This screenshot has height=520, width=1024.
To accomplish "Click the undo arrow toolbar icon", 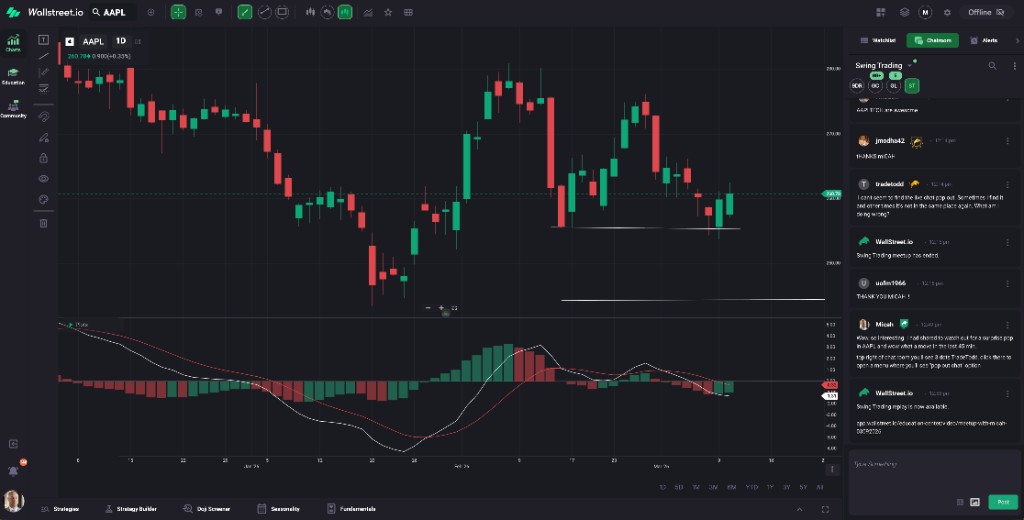I will pyautogui.click(x=327, y=12).
